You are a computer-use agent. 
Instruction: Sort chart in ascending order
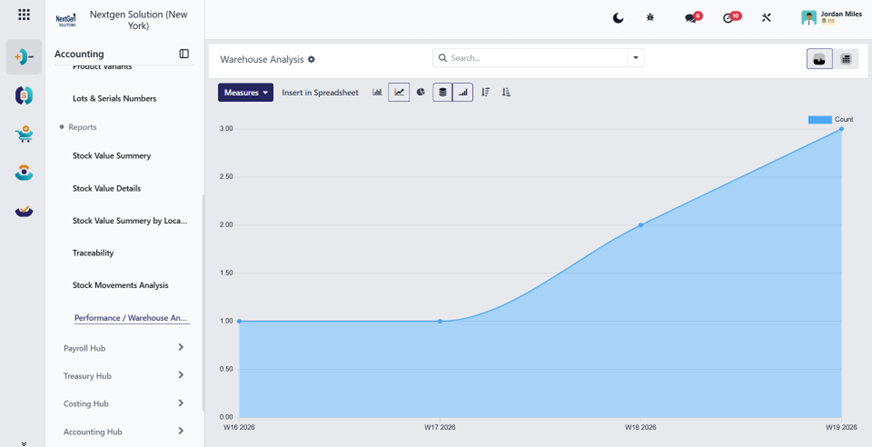[506, 92]
